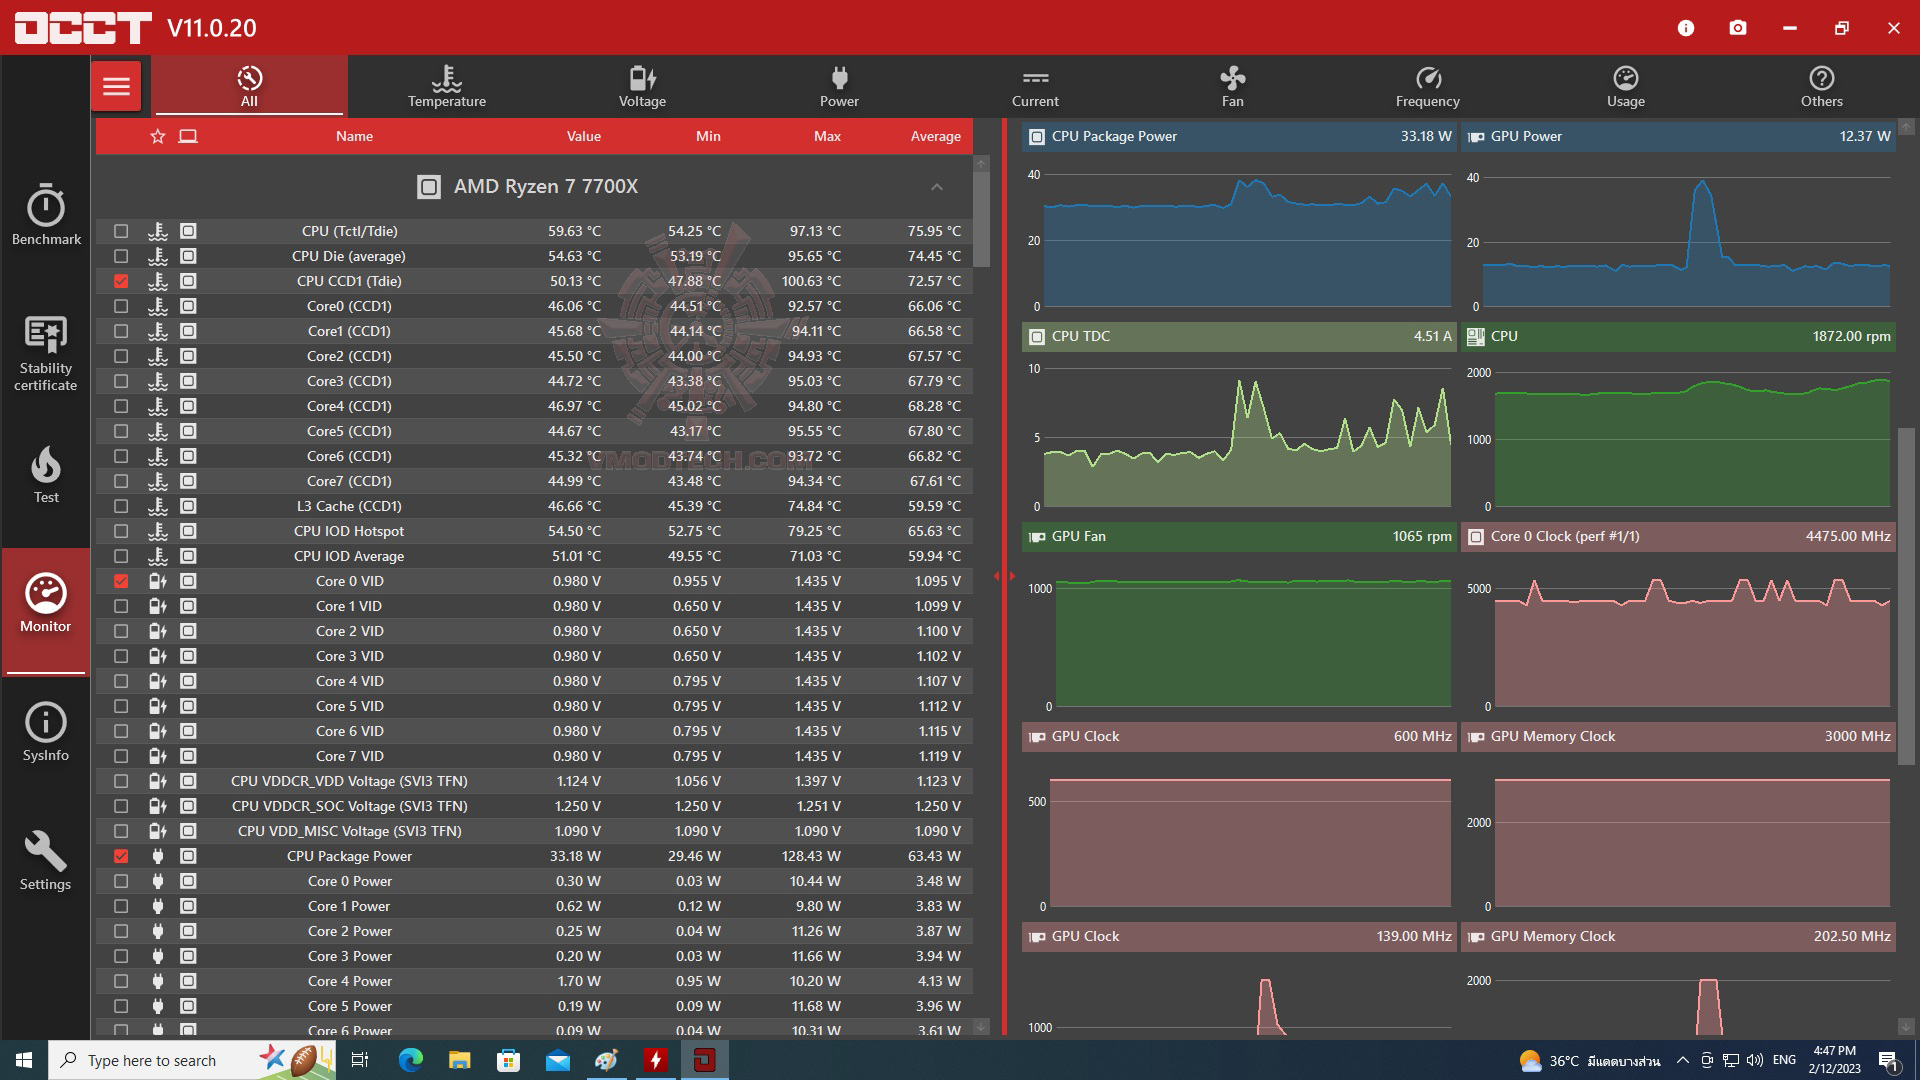
Task: Click the Windows taskbar search box
Action: pos(150,1060)
